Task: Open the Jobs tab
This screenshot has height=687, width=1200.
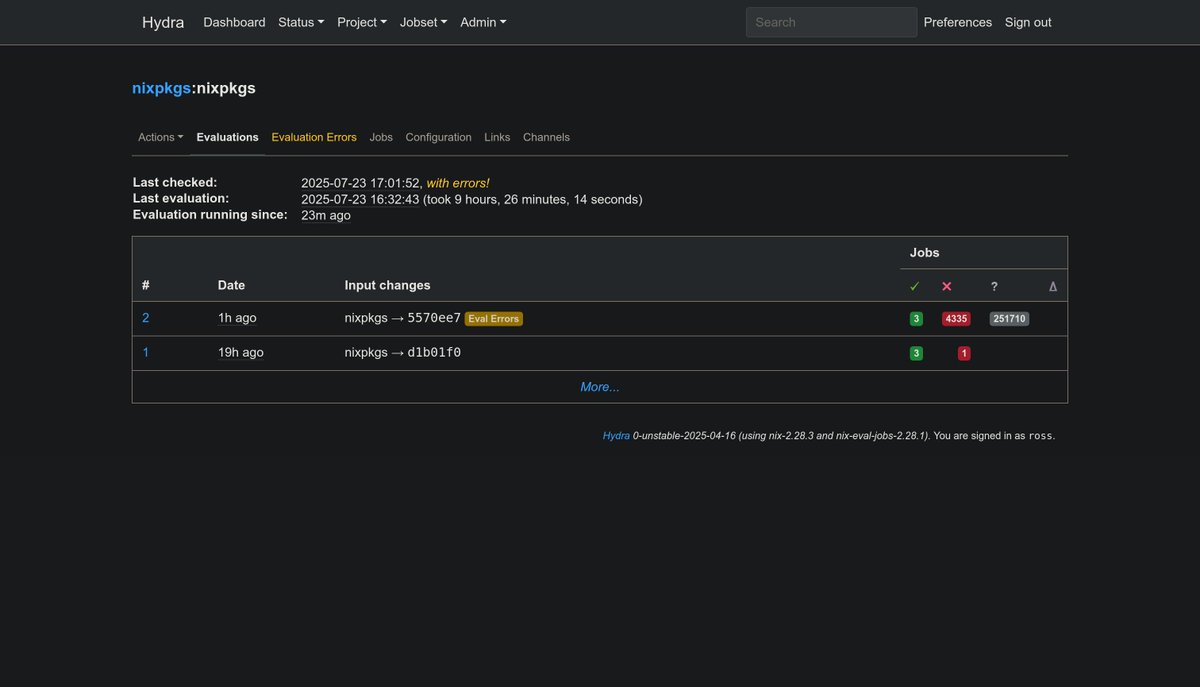Action: tap(381, 137)
